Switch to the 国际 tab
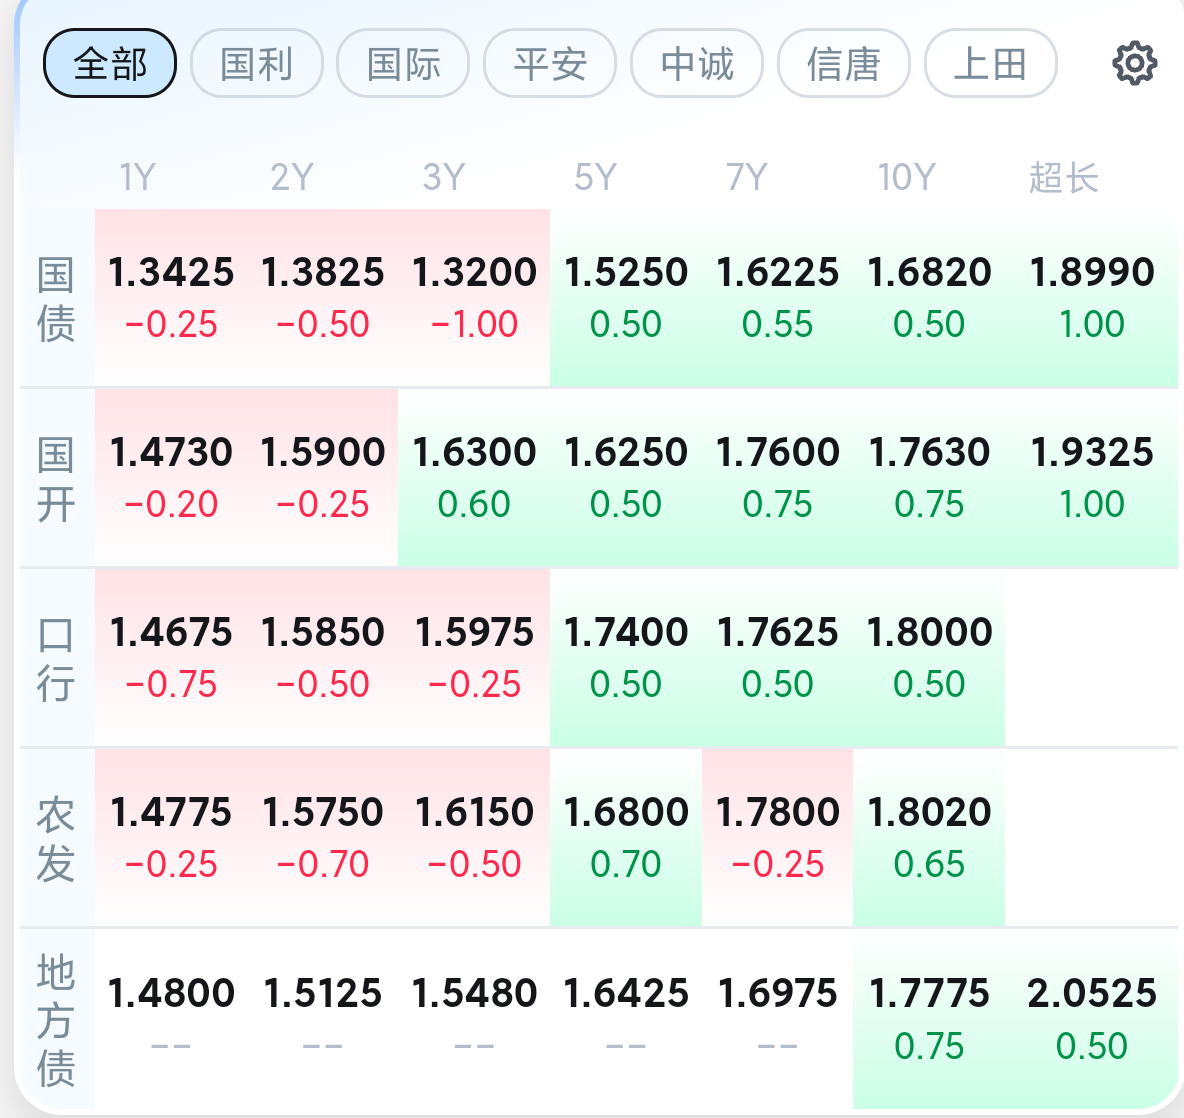Screen dimensions: 1184x1118 coord(403,63)
